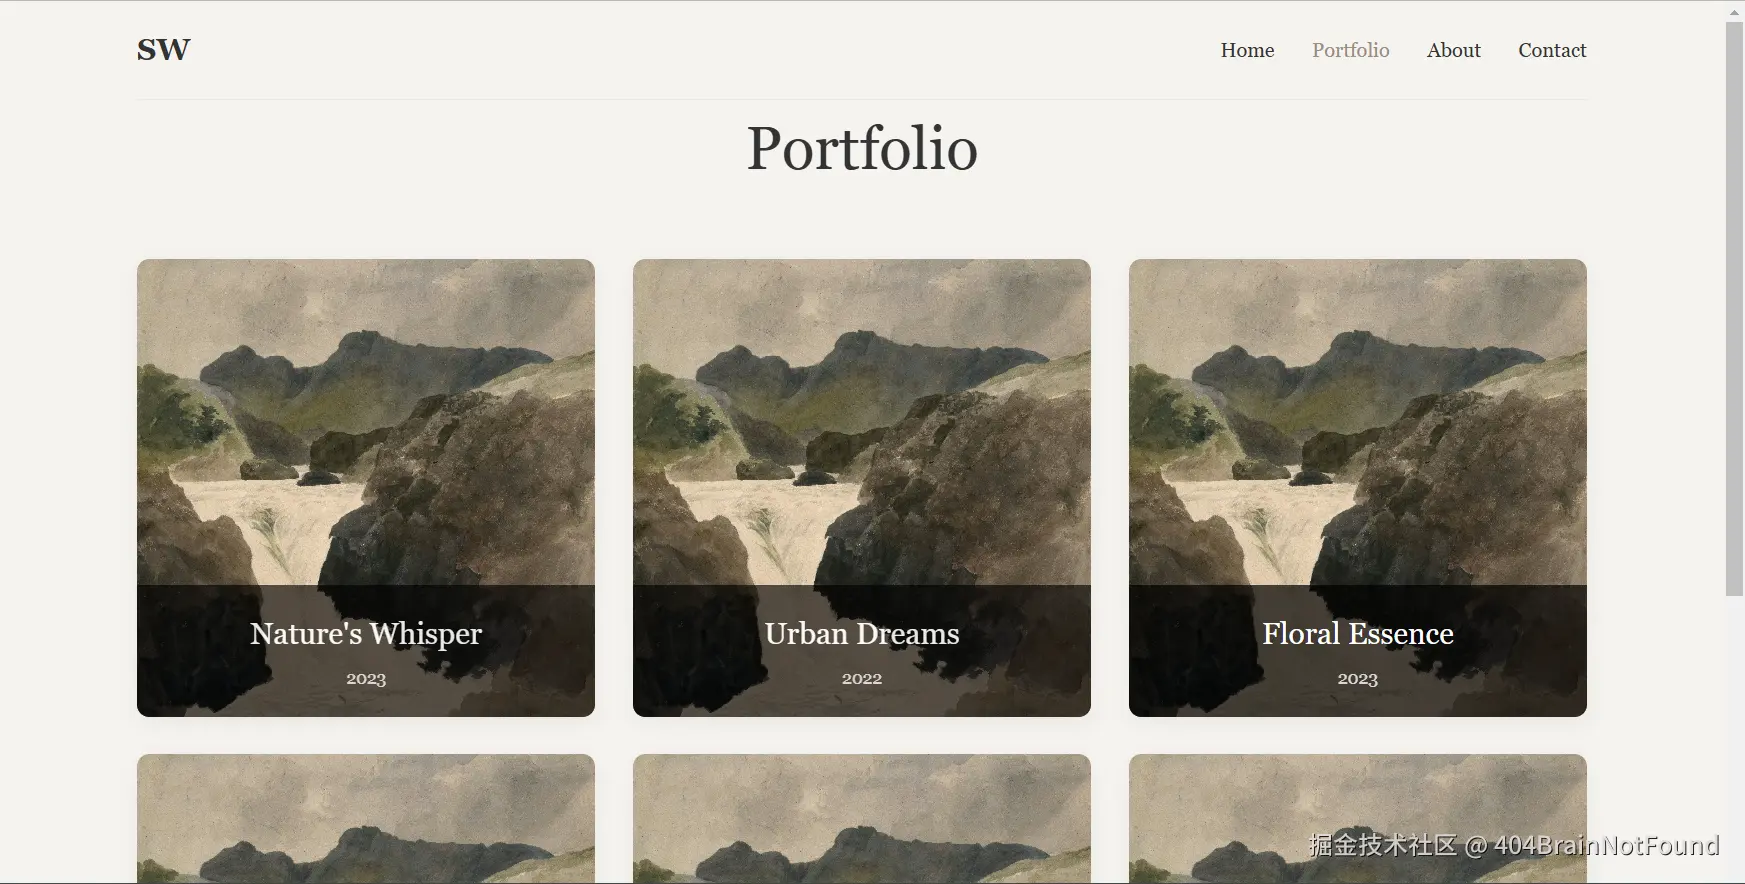Go to the About page link
The height and width of the screenshot is (884, 1745).
(1453, 50)
